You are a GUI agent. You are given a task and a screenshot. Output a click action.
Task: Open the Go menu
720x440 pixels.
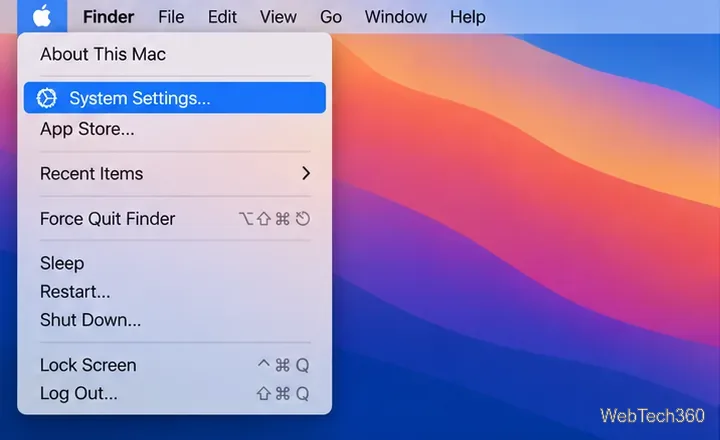331,17
